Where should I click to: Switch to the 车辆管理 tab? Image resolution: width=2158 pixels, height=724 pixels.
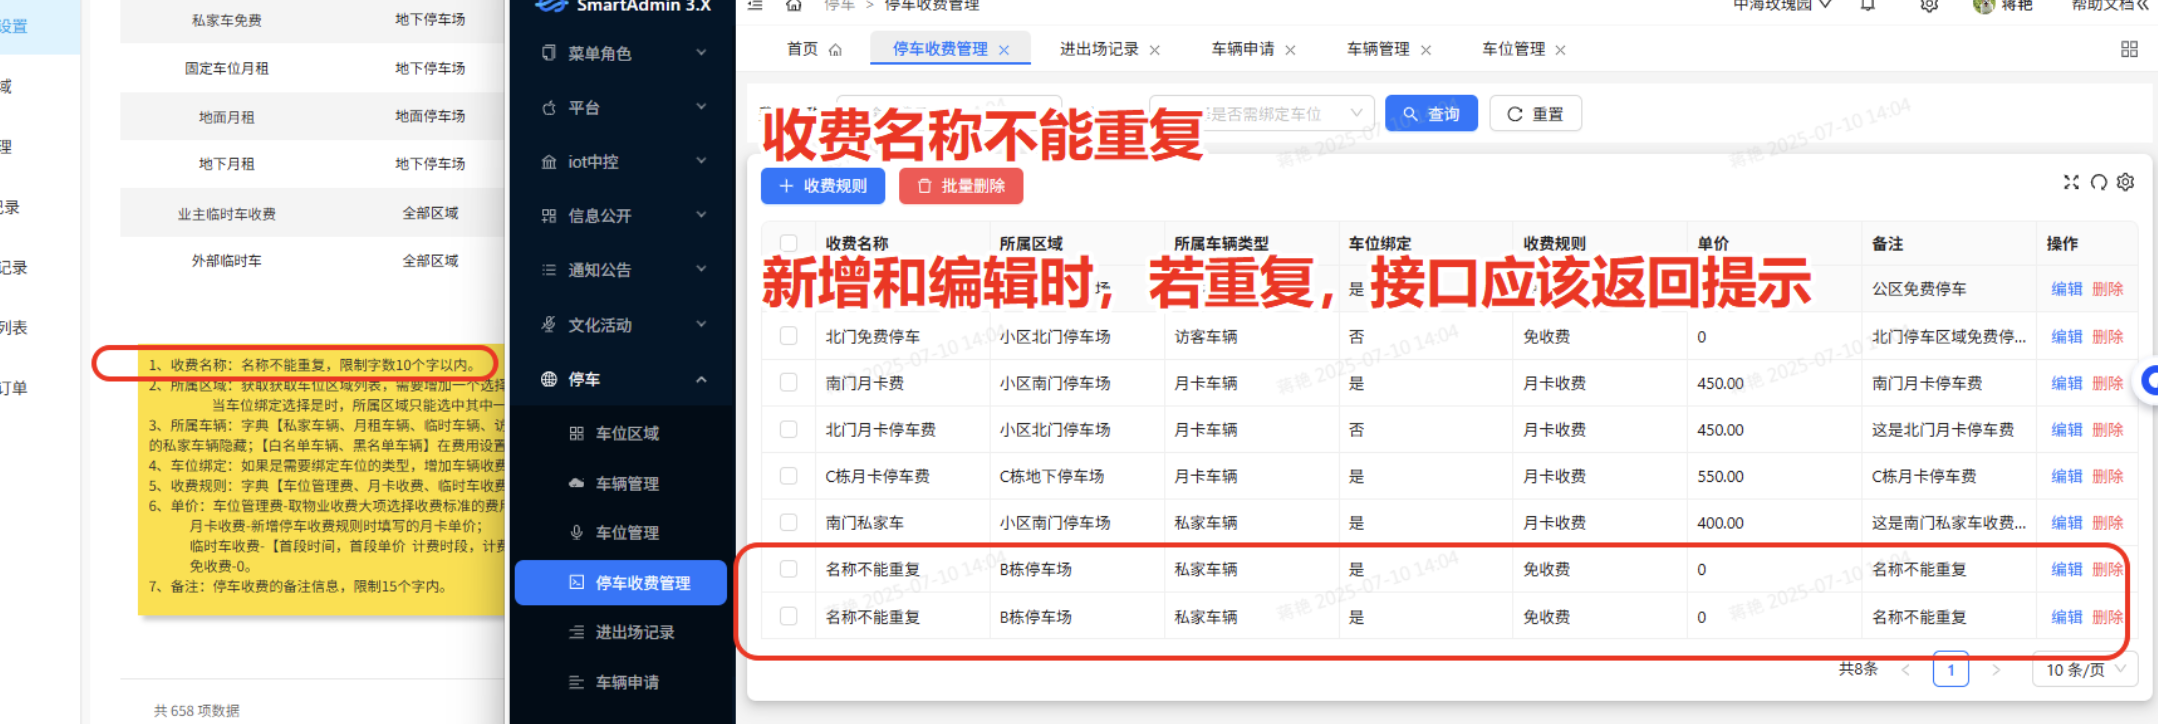click(x=1377, y=49)
